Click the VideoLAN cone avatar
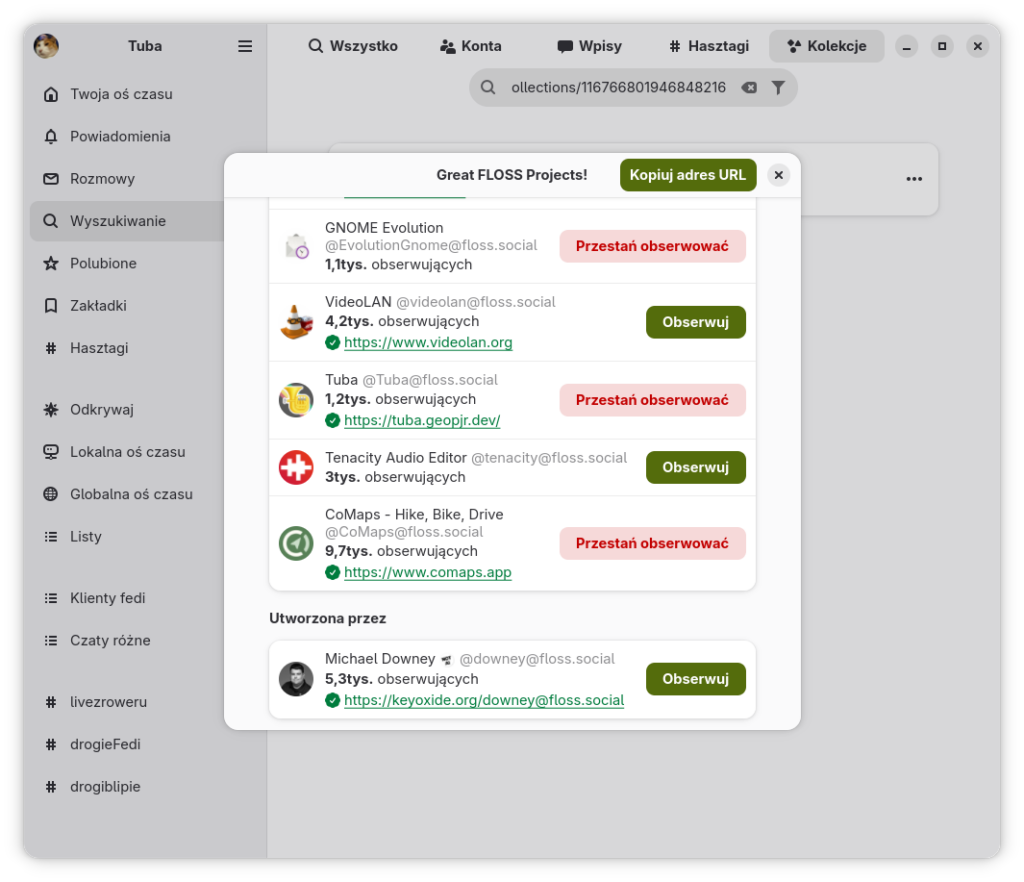Screen dimensions: 1024x882 point(296,322)
